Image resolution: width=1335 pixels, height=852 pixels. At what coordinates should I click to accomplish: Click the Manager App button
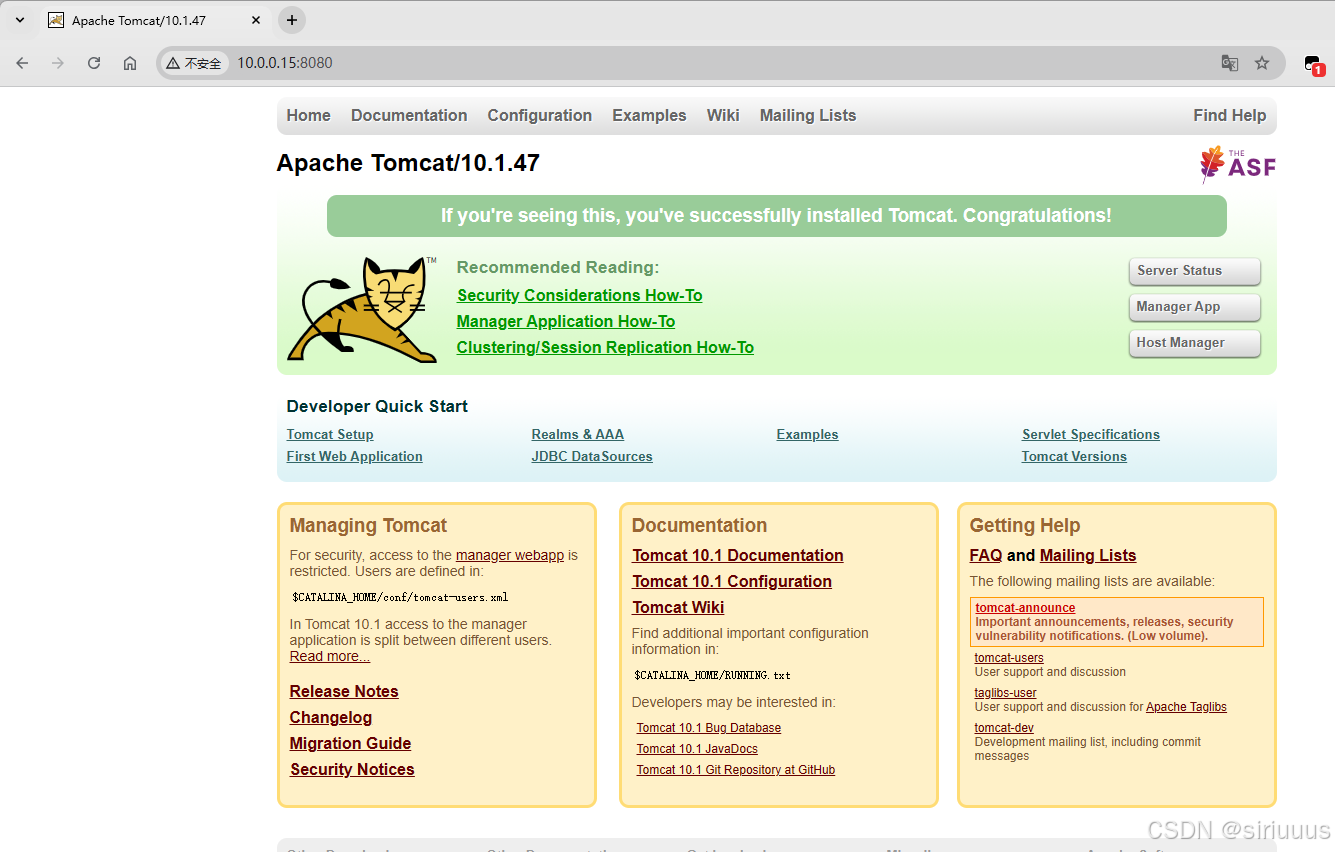[x=1194, y=307]
